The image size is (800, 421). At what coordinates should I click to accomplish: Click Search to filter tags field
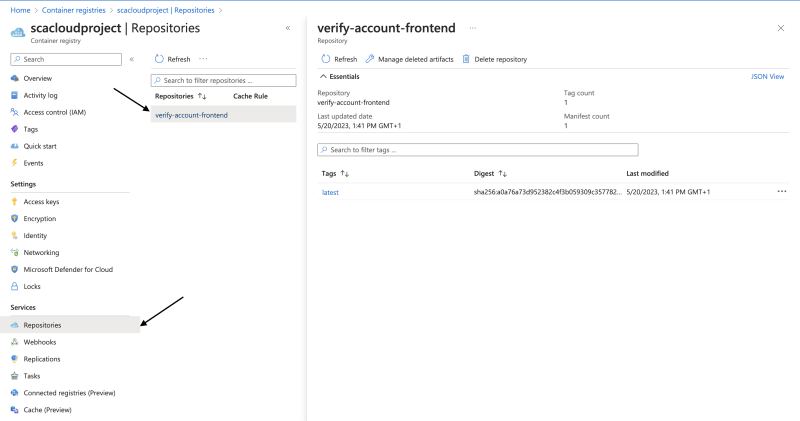coord(478,150)
